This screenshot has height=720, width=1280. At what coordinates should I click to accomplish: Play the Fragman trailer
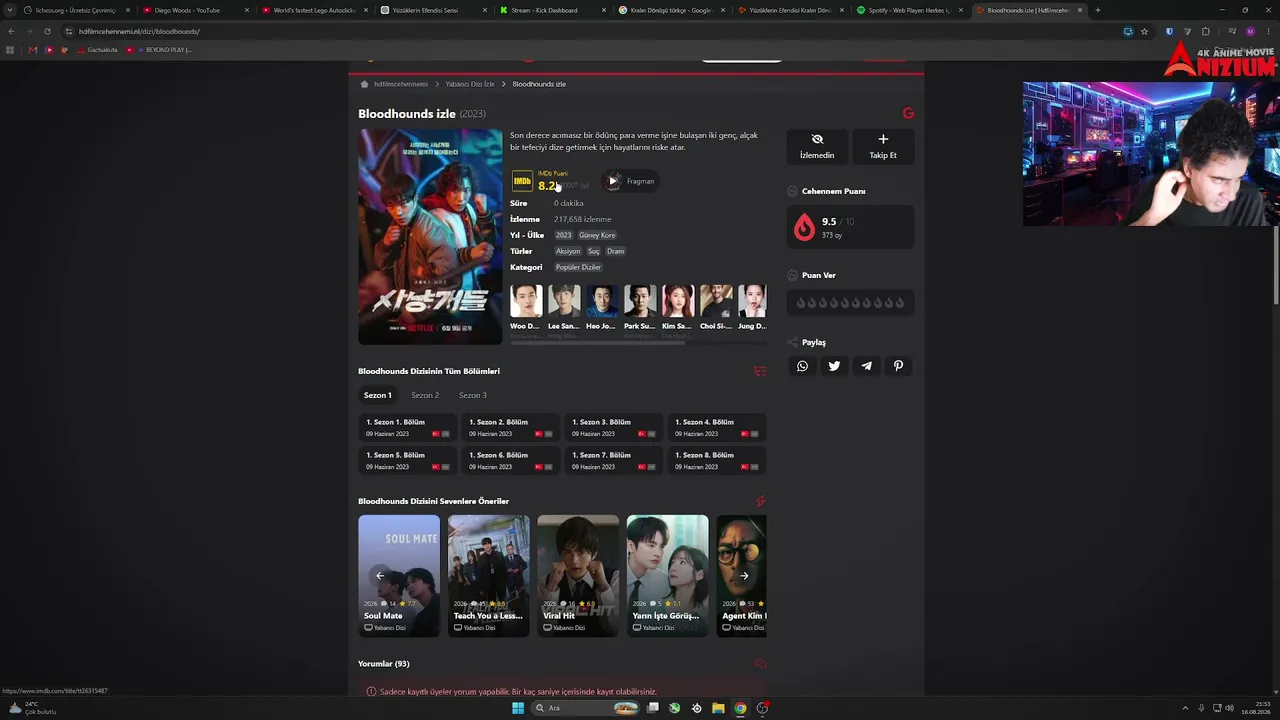(x=631, y=181)
